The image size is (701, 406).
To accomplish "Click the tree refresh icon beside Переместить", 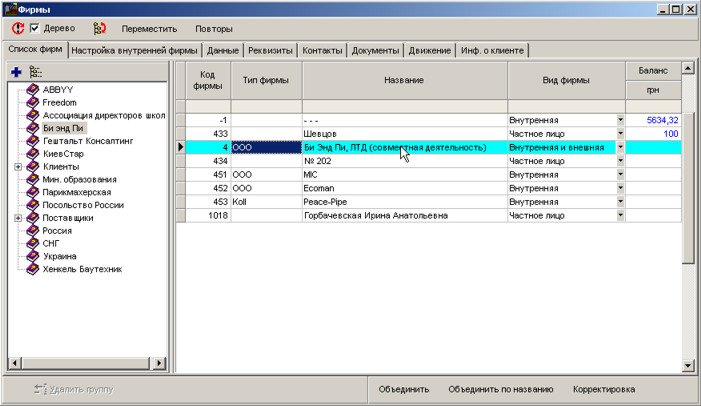I will point(99,29).
